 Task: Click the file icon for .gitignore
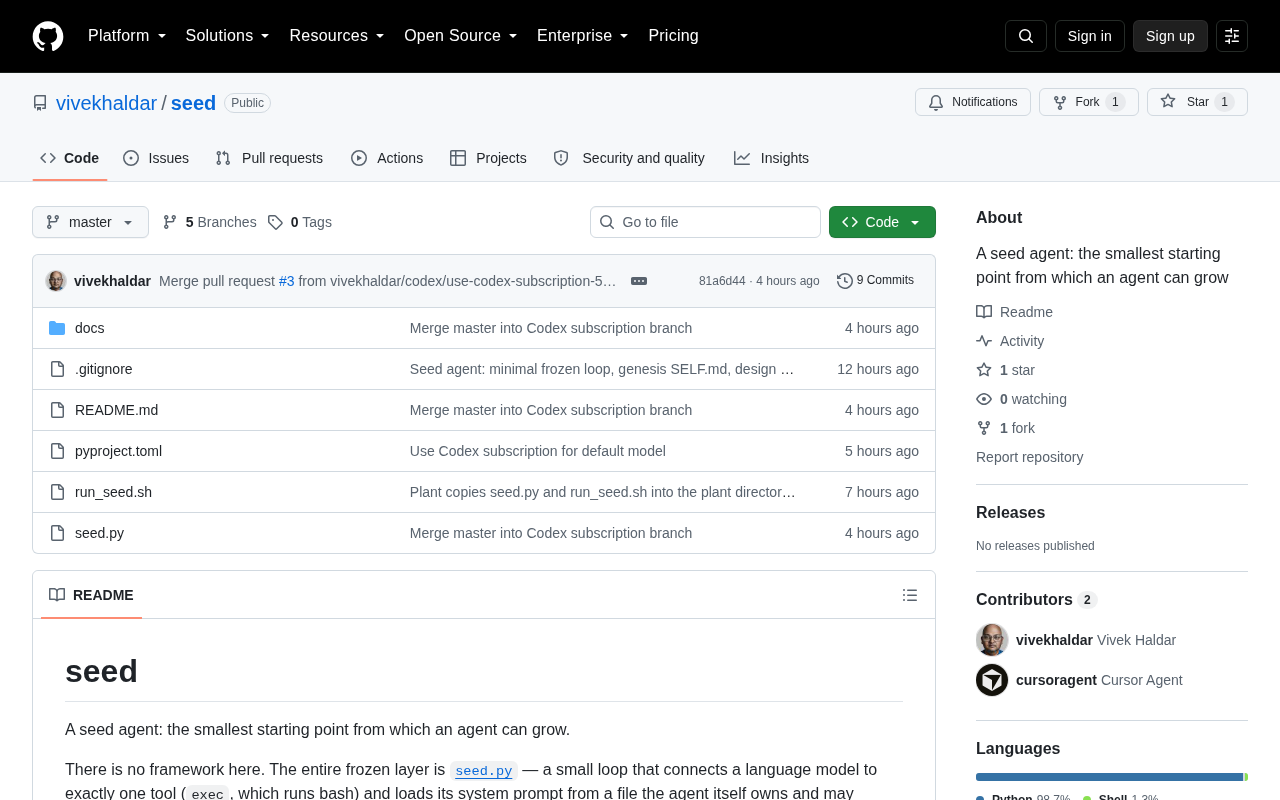coord(57,369)
